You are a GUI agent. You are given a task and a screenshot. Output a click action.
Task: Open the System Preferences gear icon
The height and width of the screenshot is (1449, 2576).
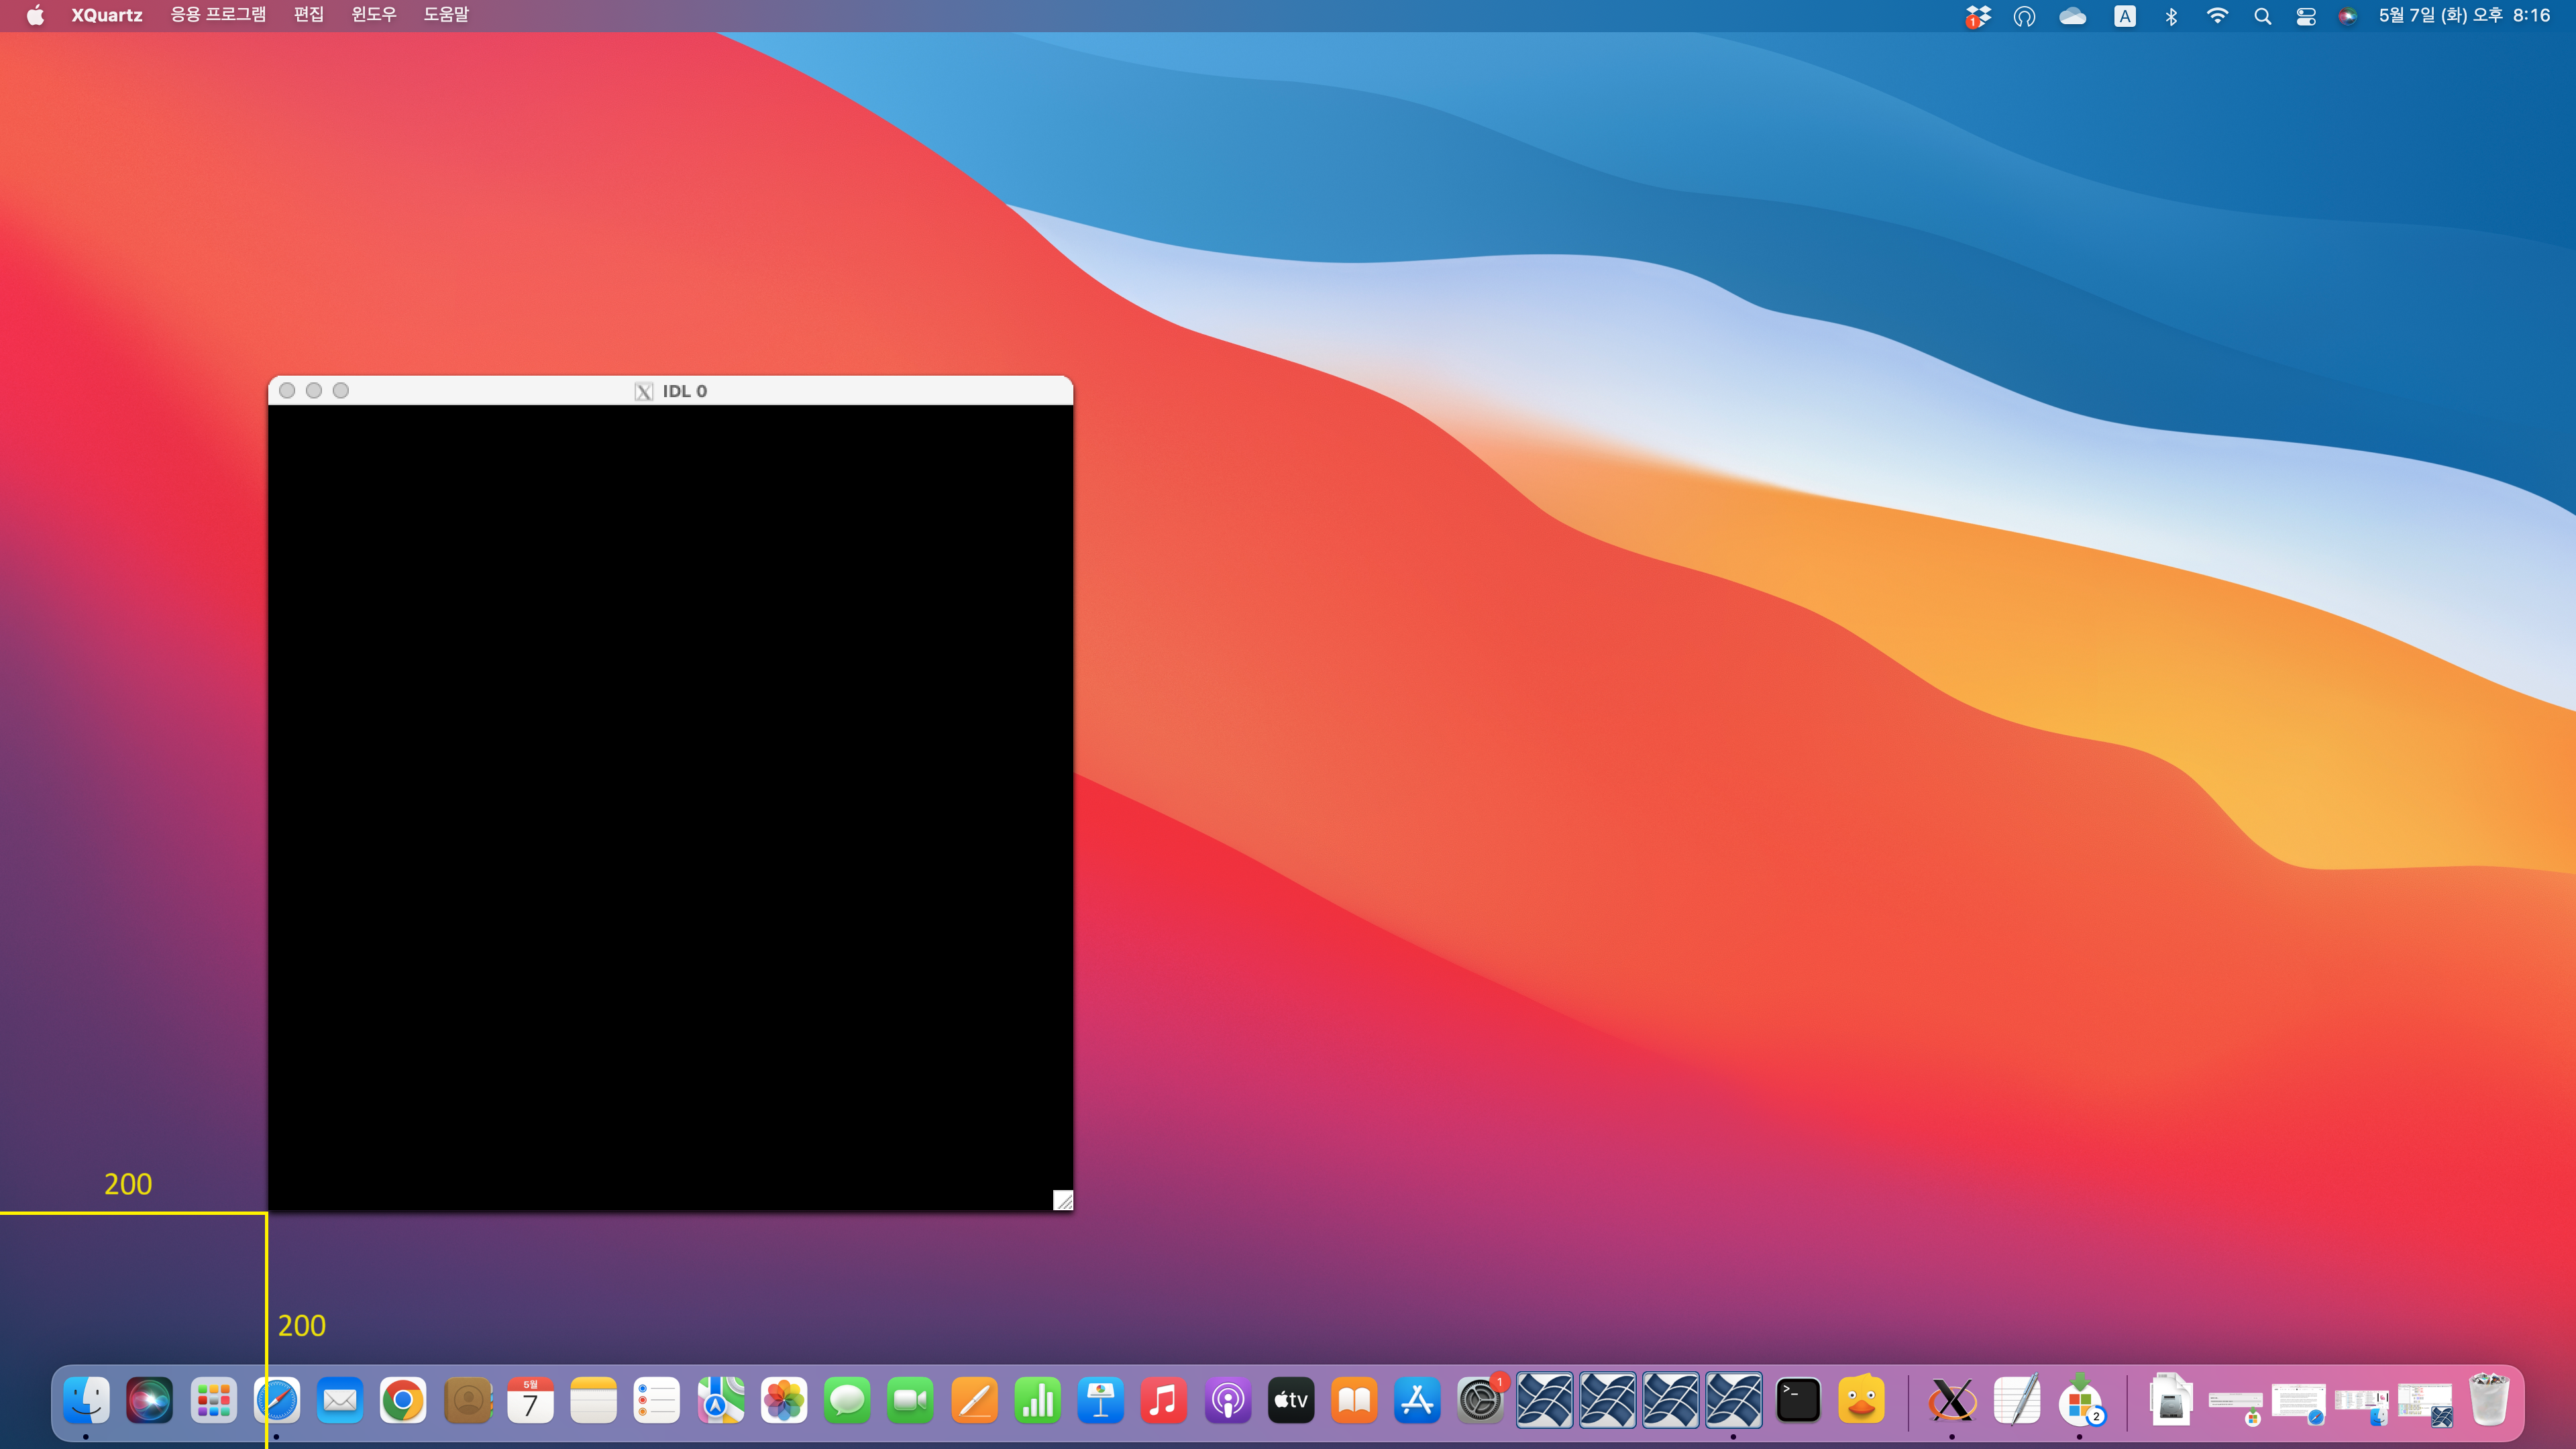pyautogui.click(x=1480, y=1400)
